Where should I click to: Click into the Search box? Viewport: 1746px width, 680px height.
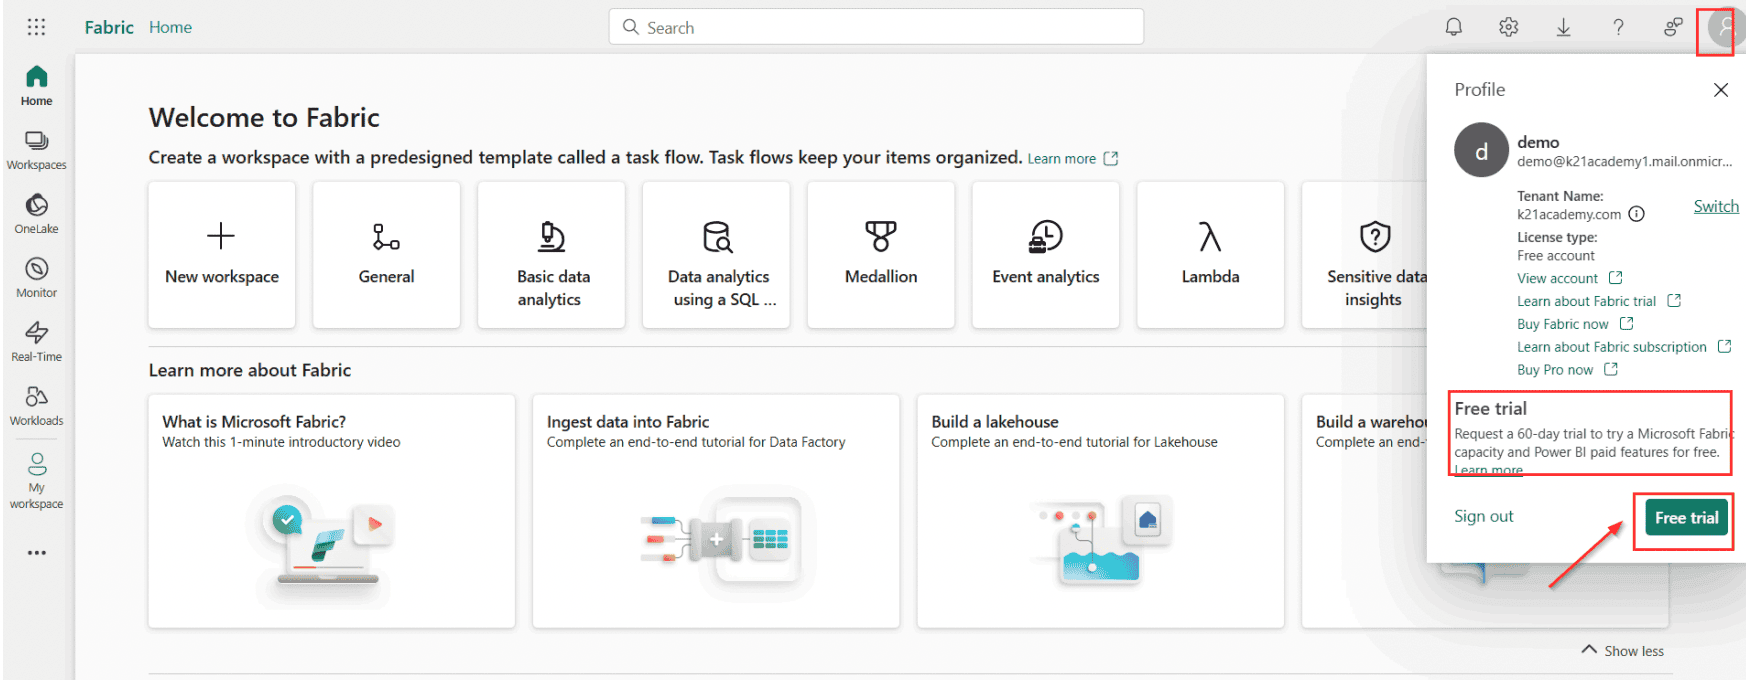click(x=876, y=27)
